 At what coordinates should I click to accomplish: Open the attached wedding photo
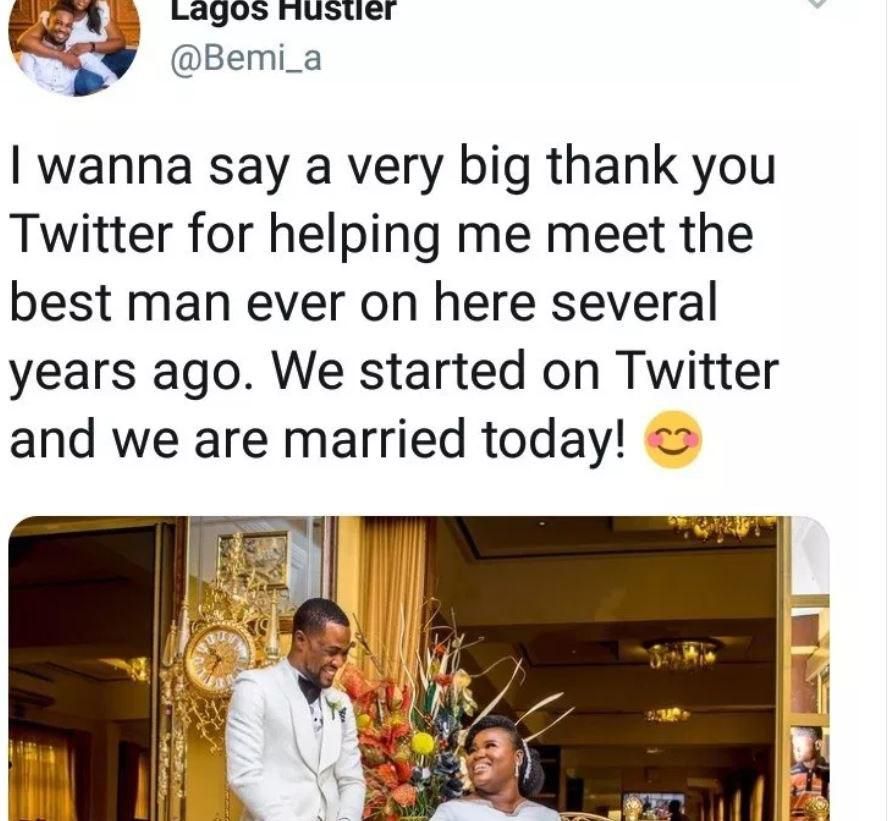pyautogui.click(x=420, y=668)
